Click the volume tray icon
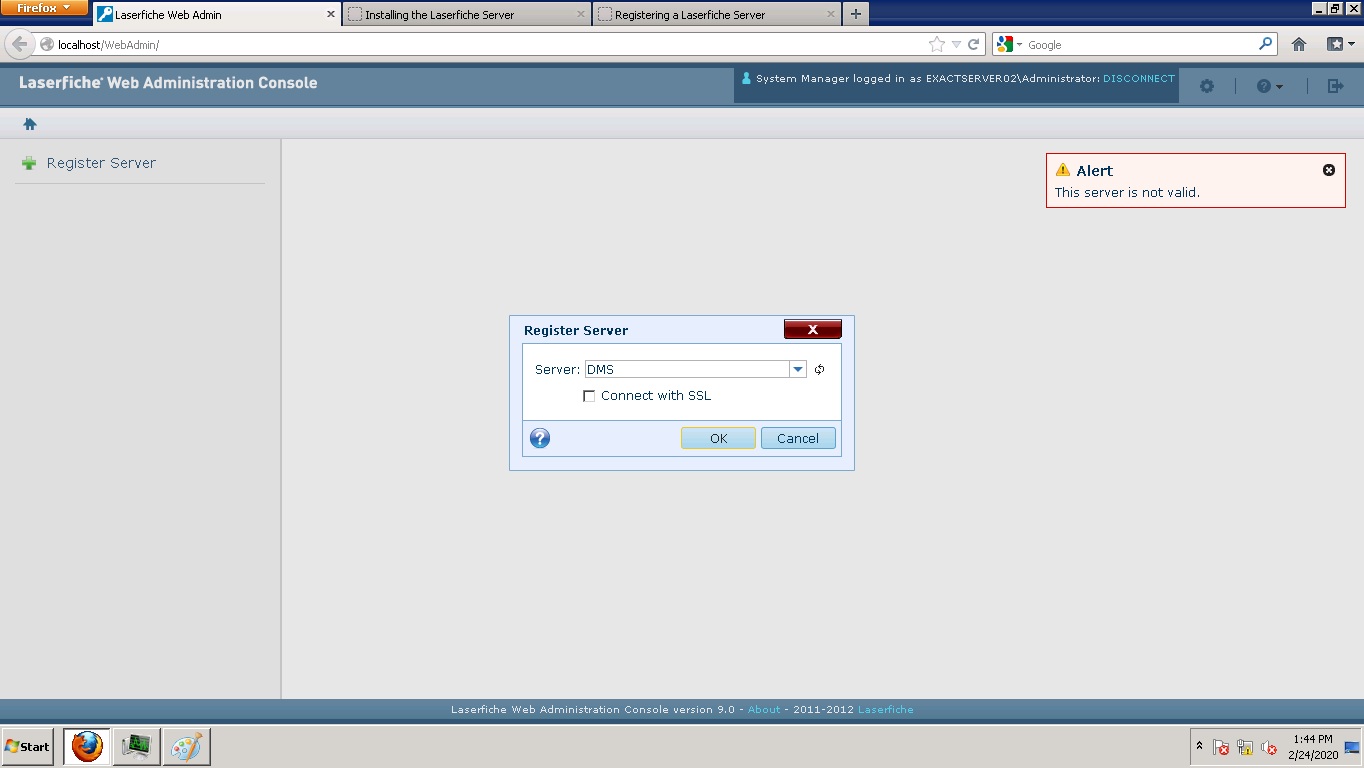The image size is (1364, 768). [1269, 747]
